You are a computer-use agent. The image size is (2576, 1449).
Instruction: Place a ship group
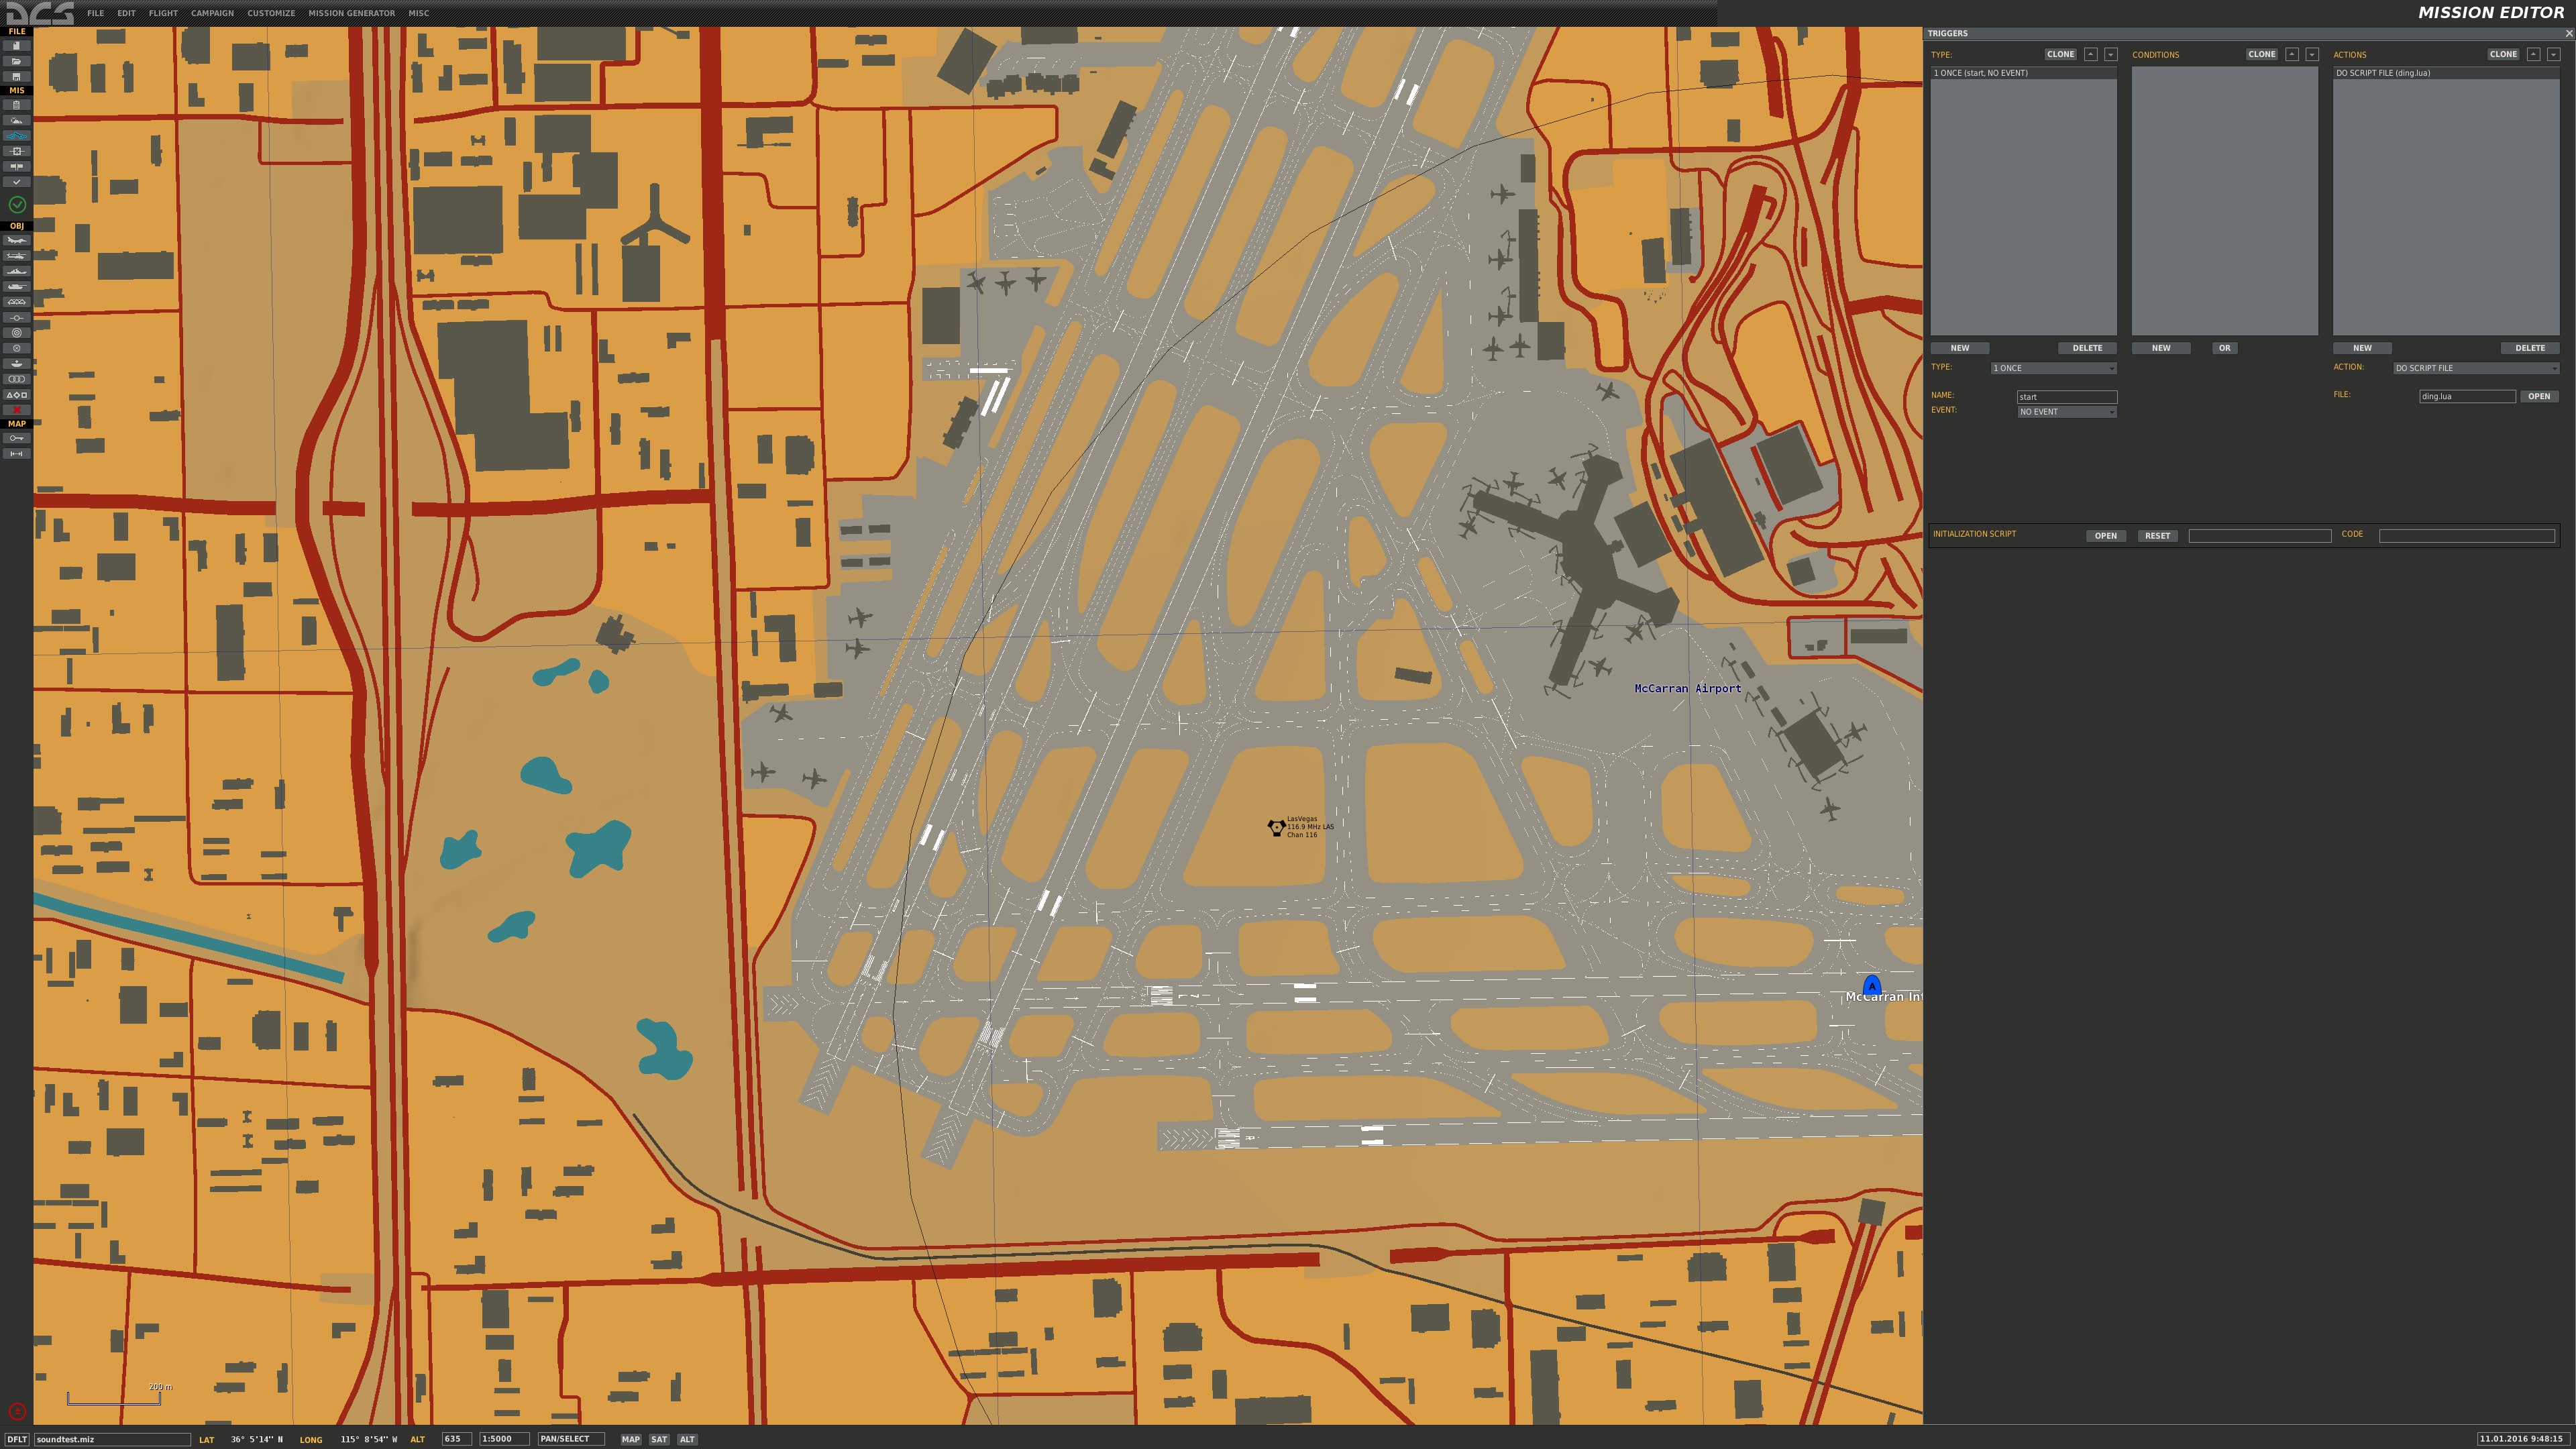click(x=16, y=271)
